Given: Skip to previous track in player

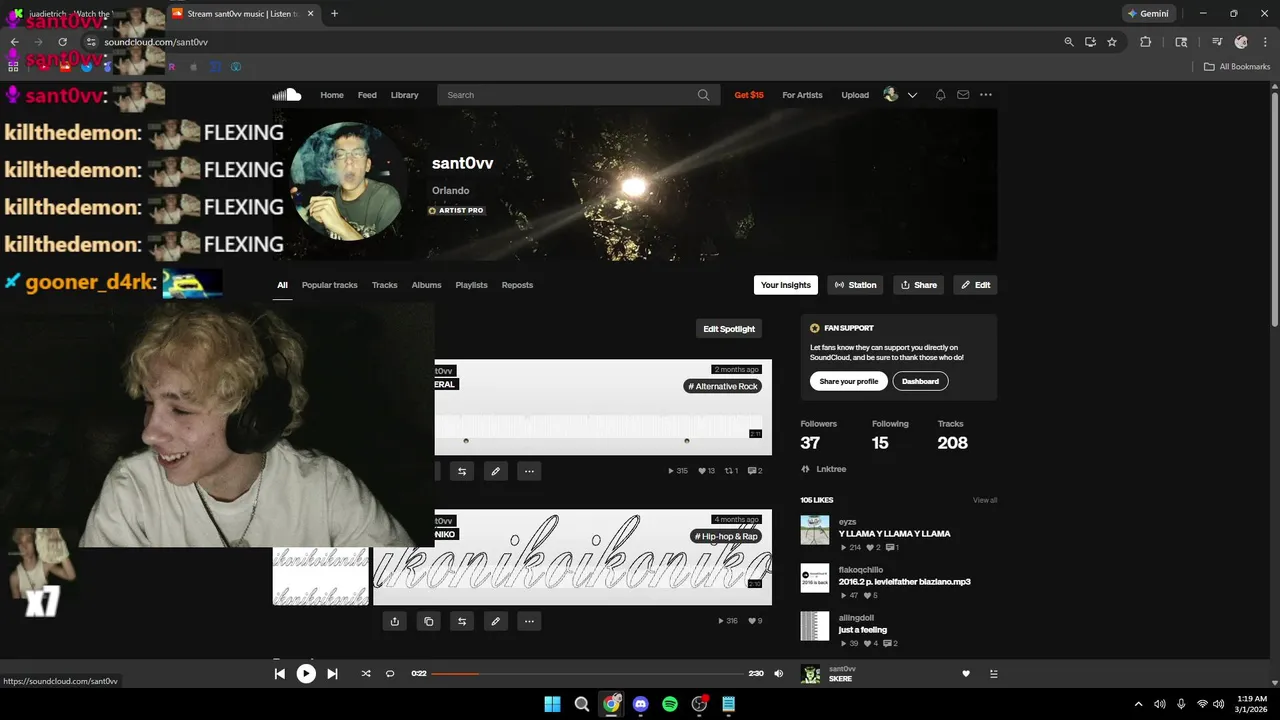Looking at the screenshot, I should pyautogui.click(x=280, y=674).
